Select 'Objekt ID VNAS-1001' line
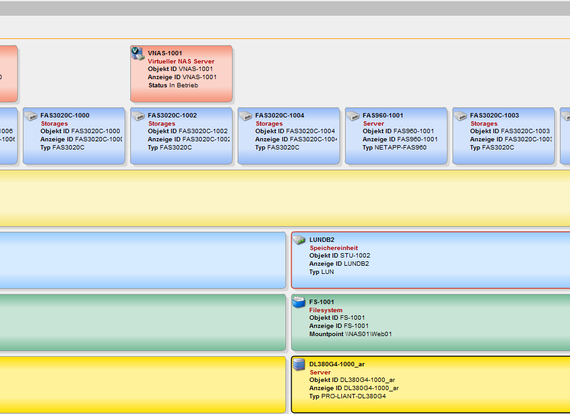Image resolution: width=570 pixels, height=414 pixels. [180, 69]
